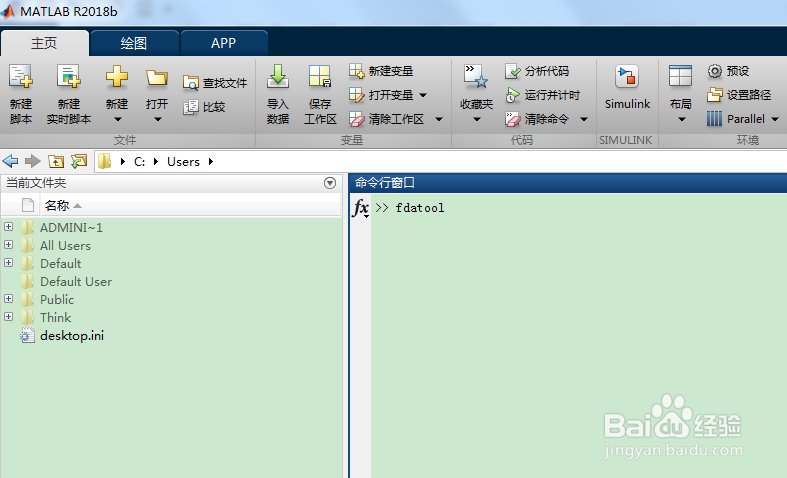Click the C: path segment
Image resolution: width=787 pixels, height=478 pixels.
[140, 162]
